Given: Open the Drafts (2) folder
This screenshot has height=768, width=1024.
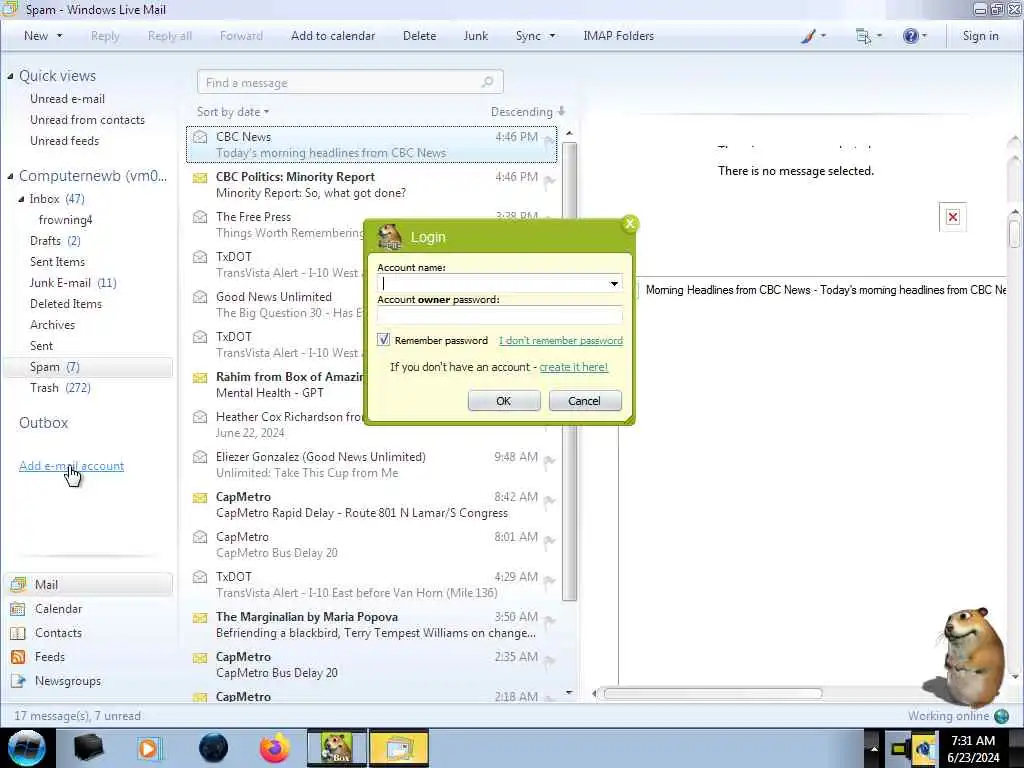Looking at the screenshot, I should tap(55, 241).
